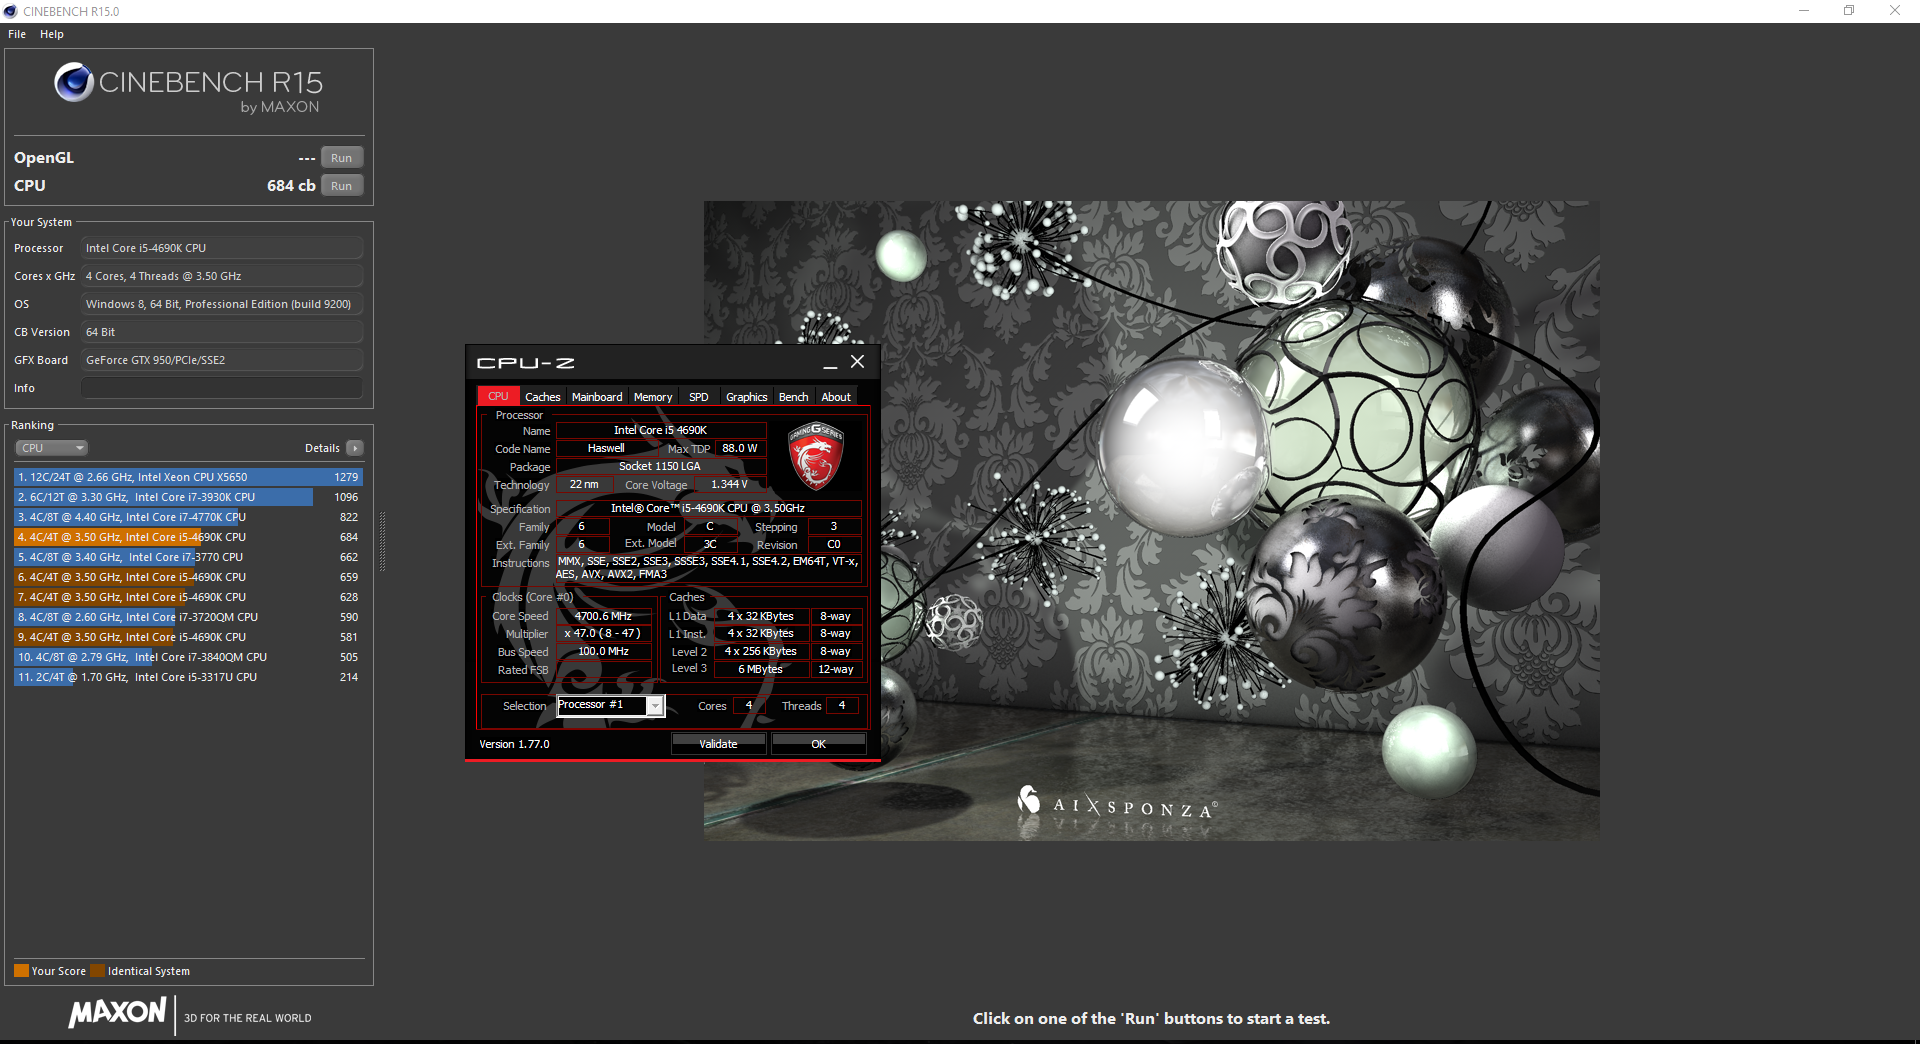The height and width of the screenshot is (1044, 1920).
Task: Run the OpenGL benchmark
Action: [342, 158]
